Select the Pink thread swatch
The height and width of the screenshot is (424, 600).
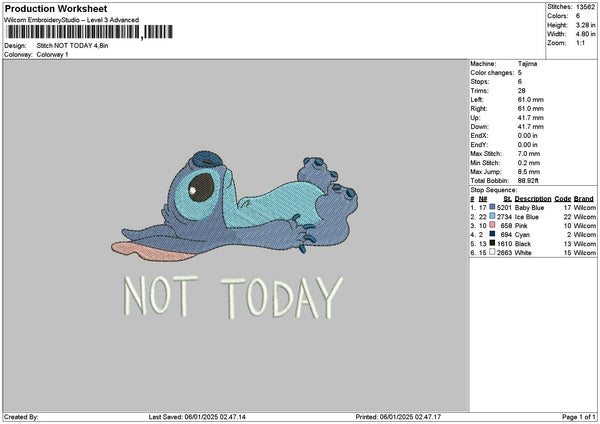[x=492, y=225]
